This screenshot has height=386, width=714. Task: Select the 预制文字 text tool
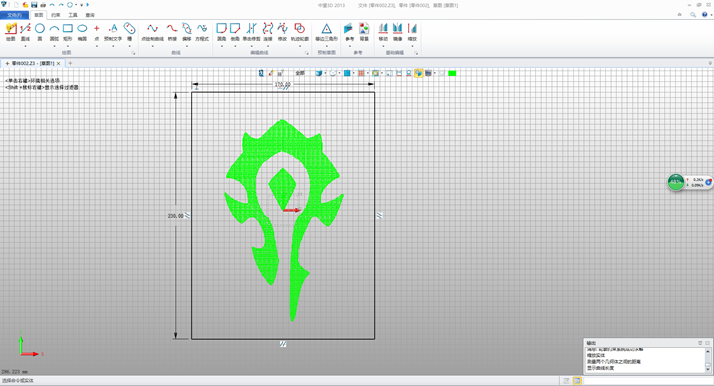click(113, 32)
